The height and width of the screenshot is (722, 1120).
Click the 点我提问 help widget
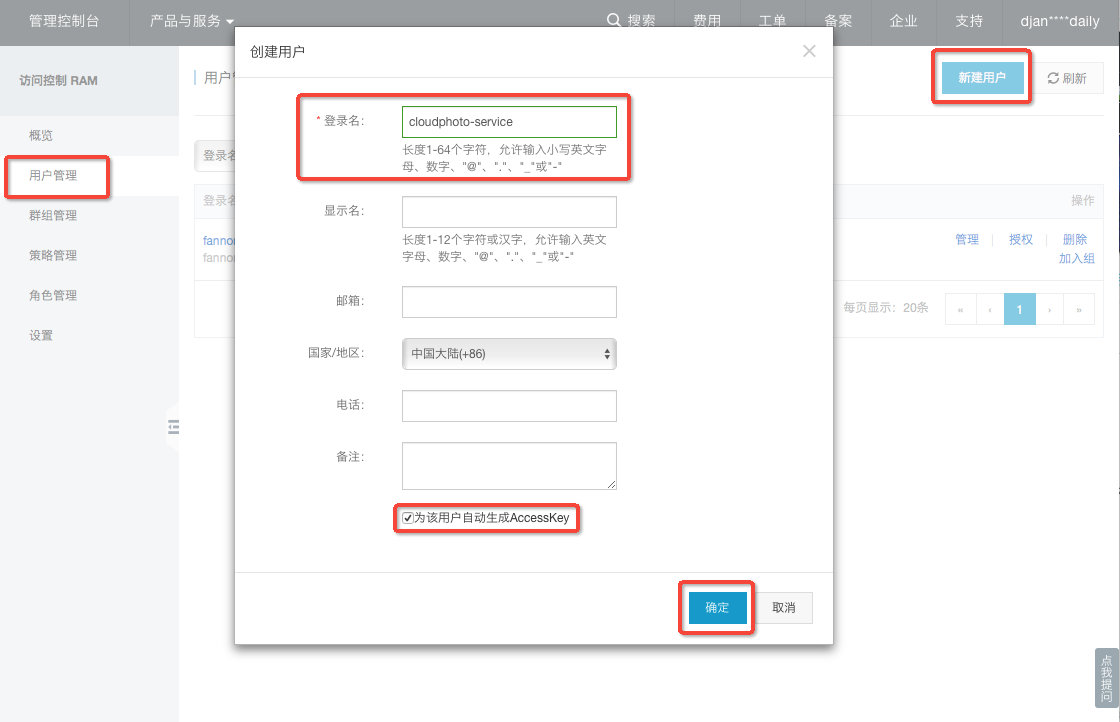[x=1106, y=678]
